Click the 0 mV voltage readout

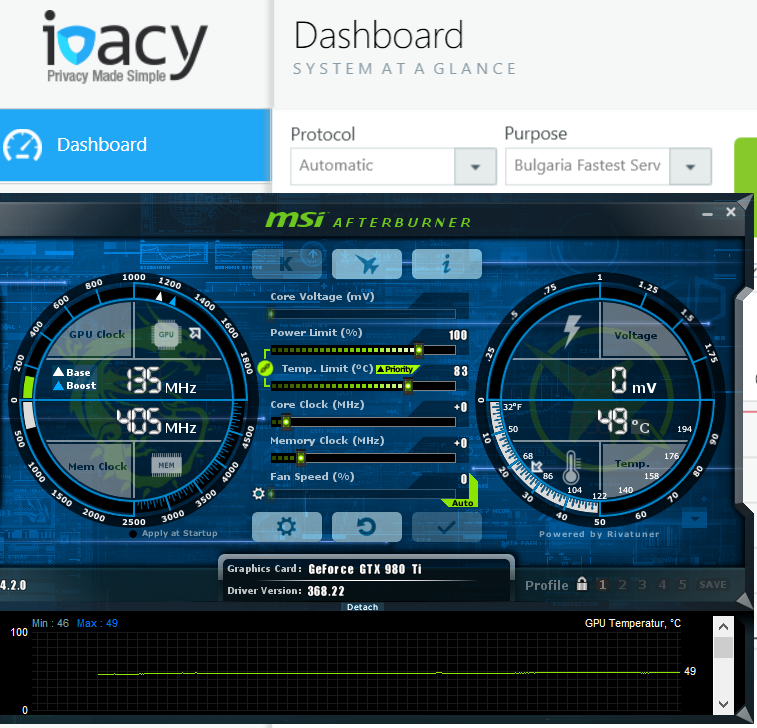[x=633, y=381]
